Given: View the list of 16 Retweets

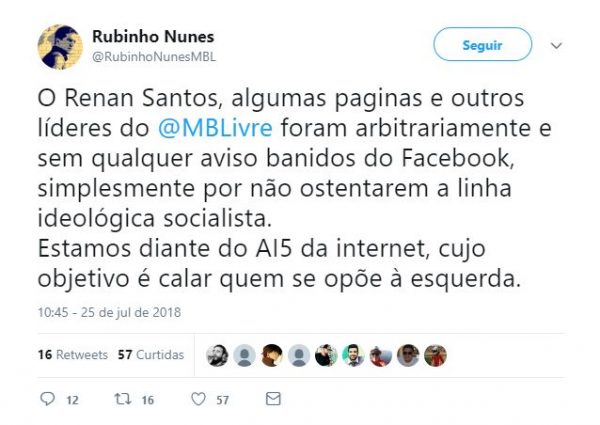Looking at the screenshot, I should coord(73,355).
